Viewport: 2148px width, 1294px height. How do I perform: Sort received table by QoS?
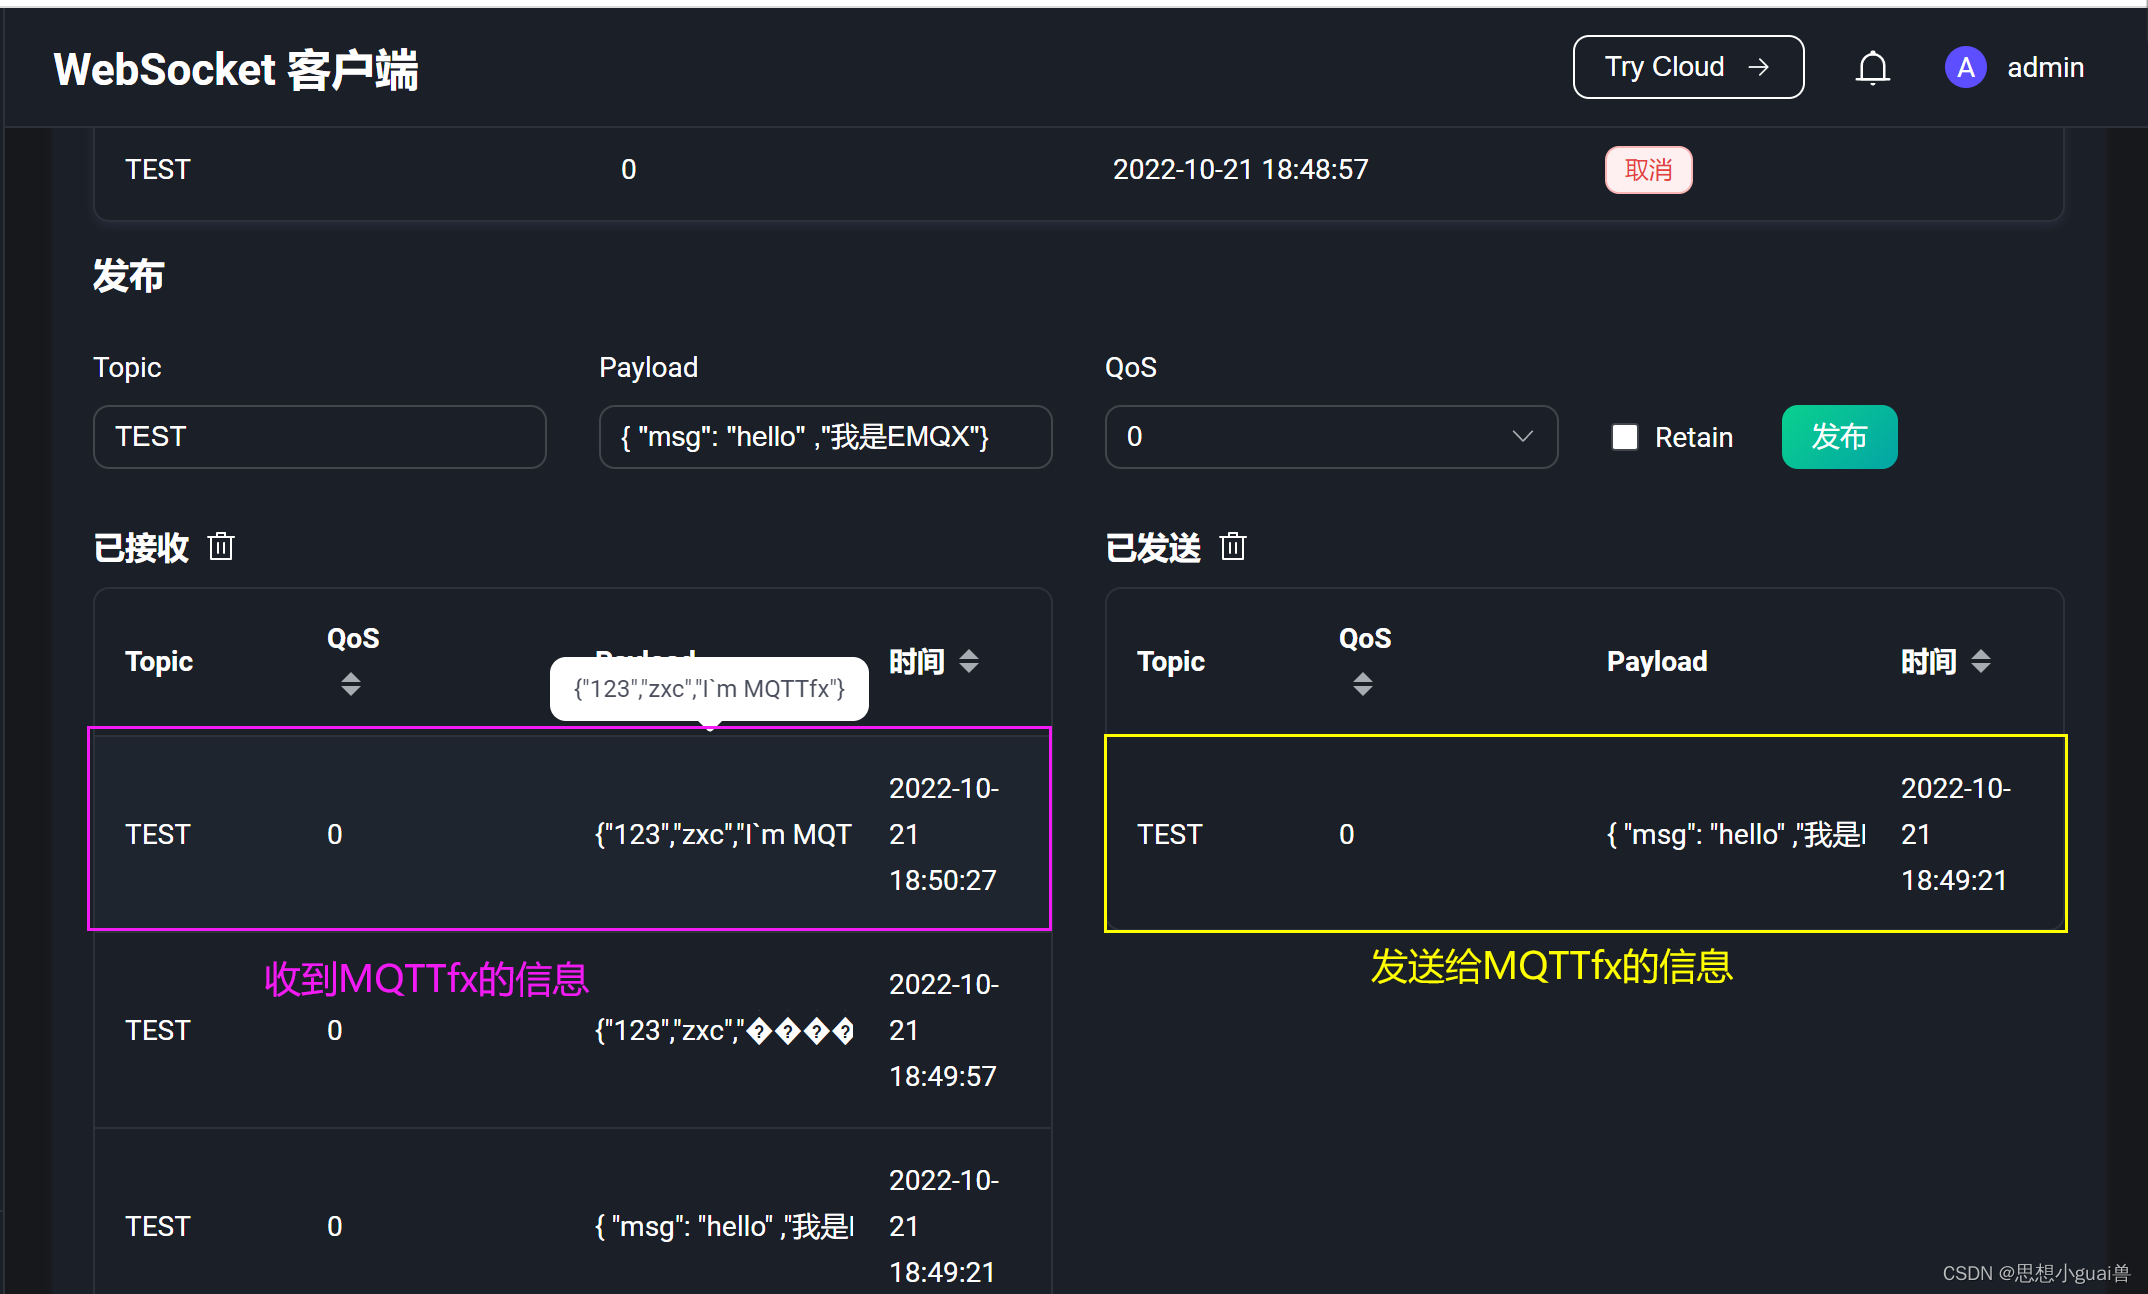pos(350,684)
